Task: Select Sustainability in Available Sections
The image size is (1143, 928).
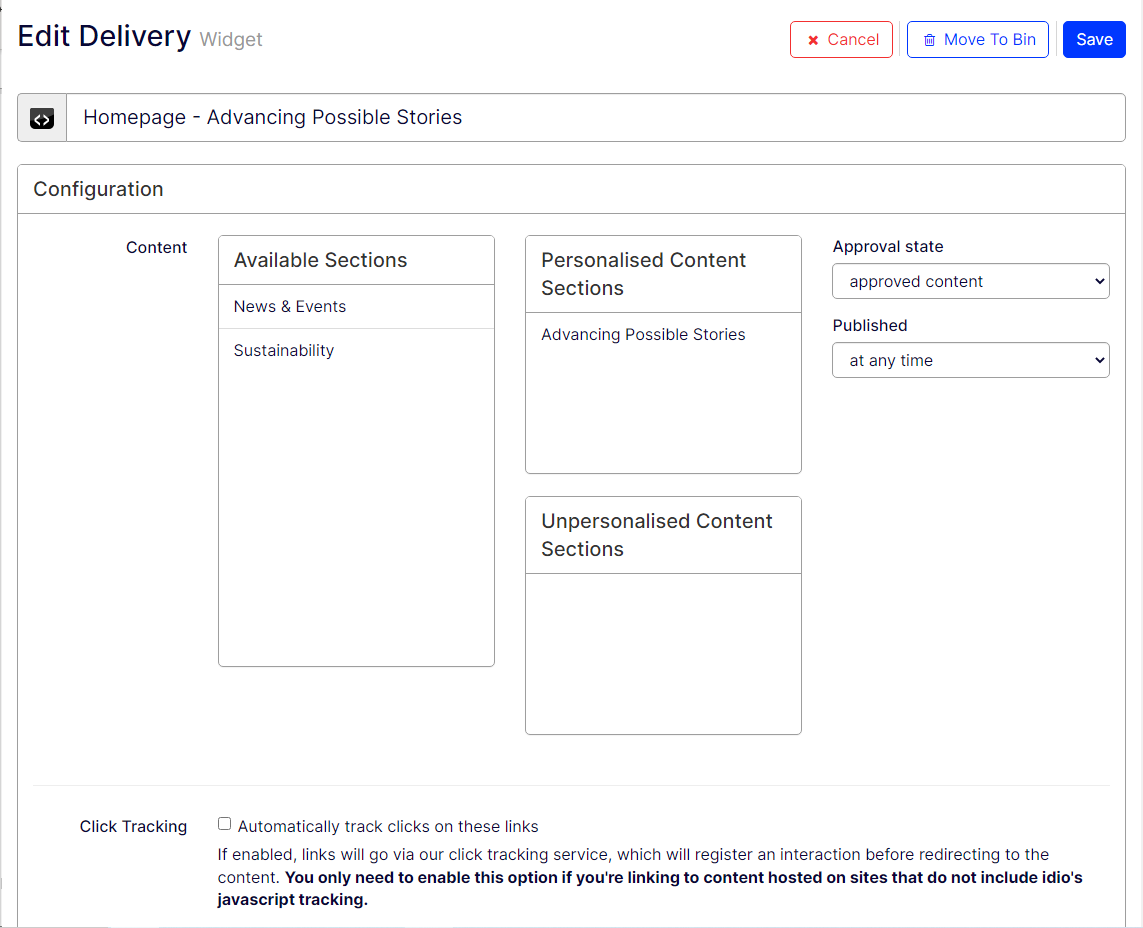Action: (284, 351)
